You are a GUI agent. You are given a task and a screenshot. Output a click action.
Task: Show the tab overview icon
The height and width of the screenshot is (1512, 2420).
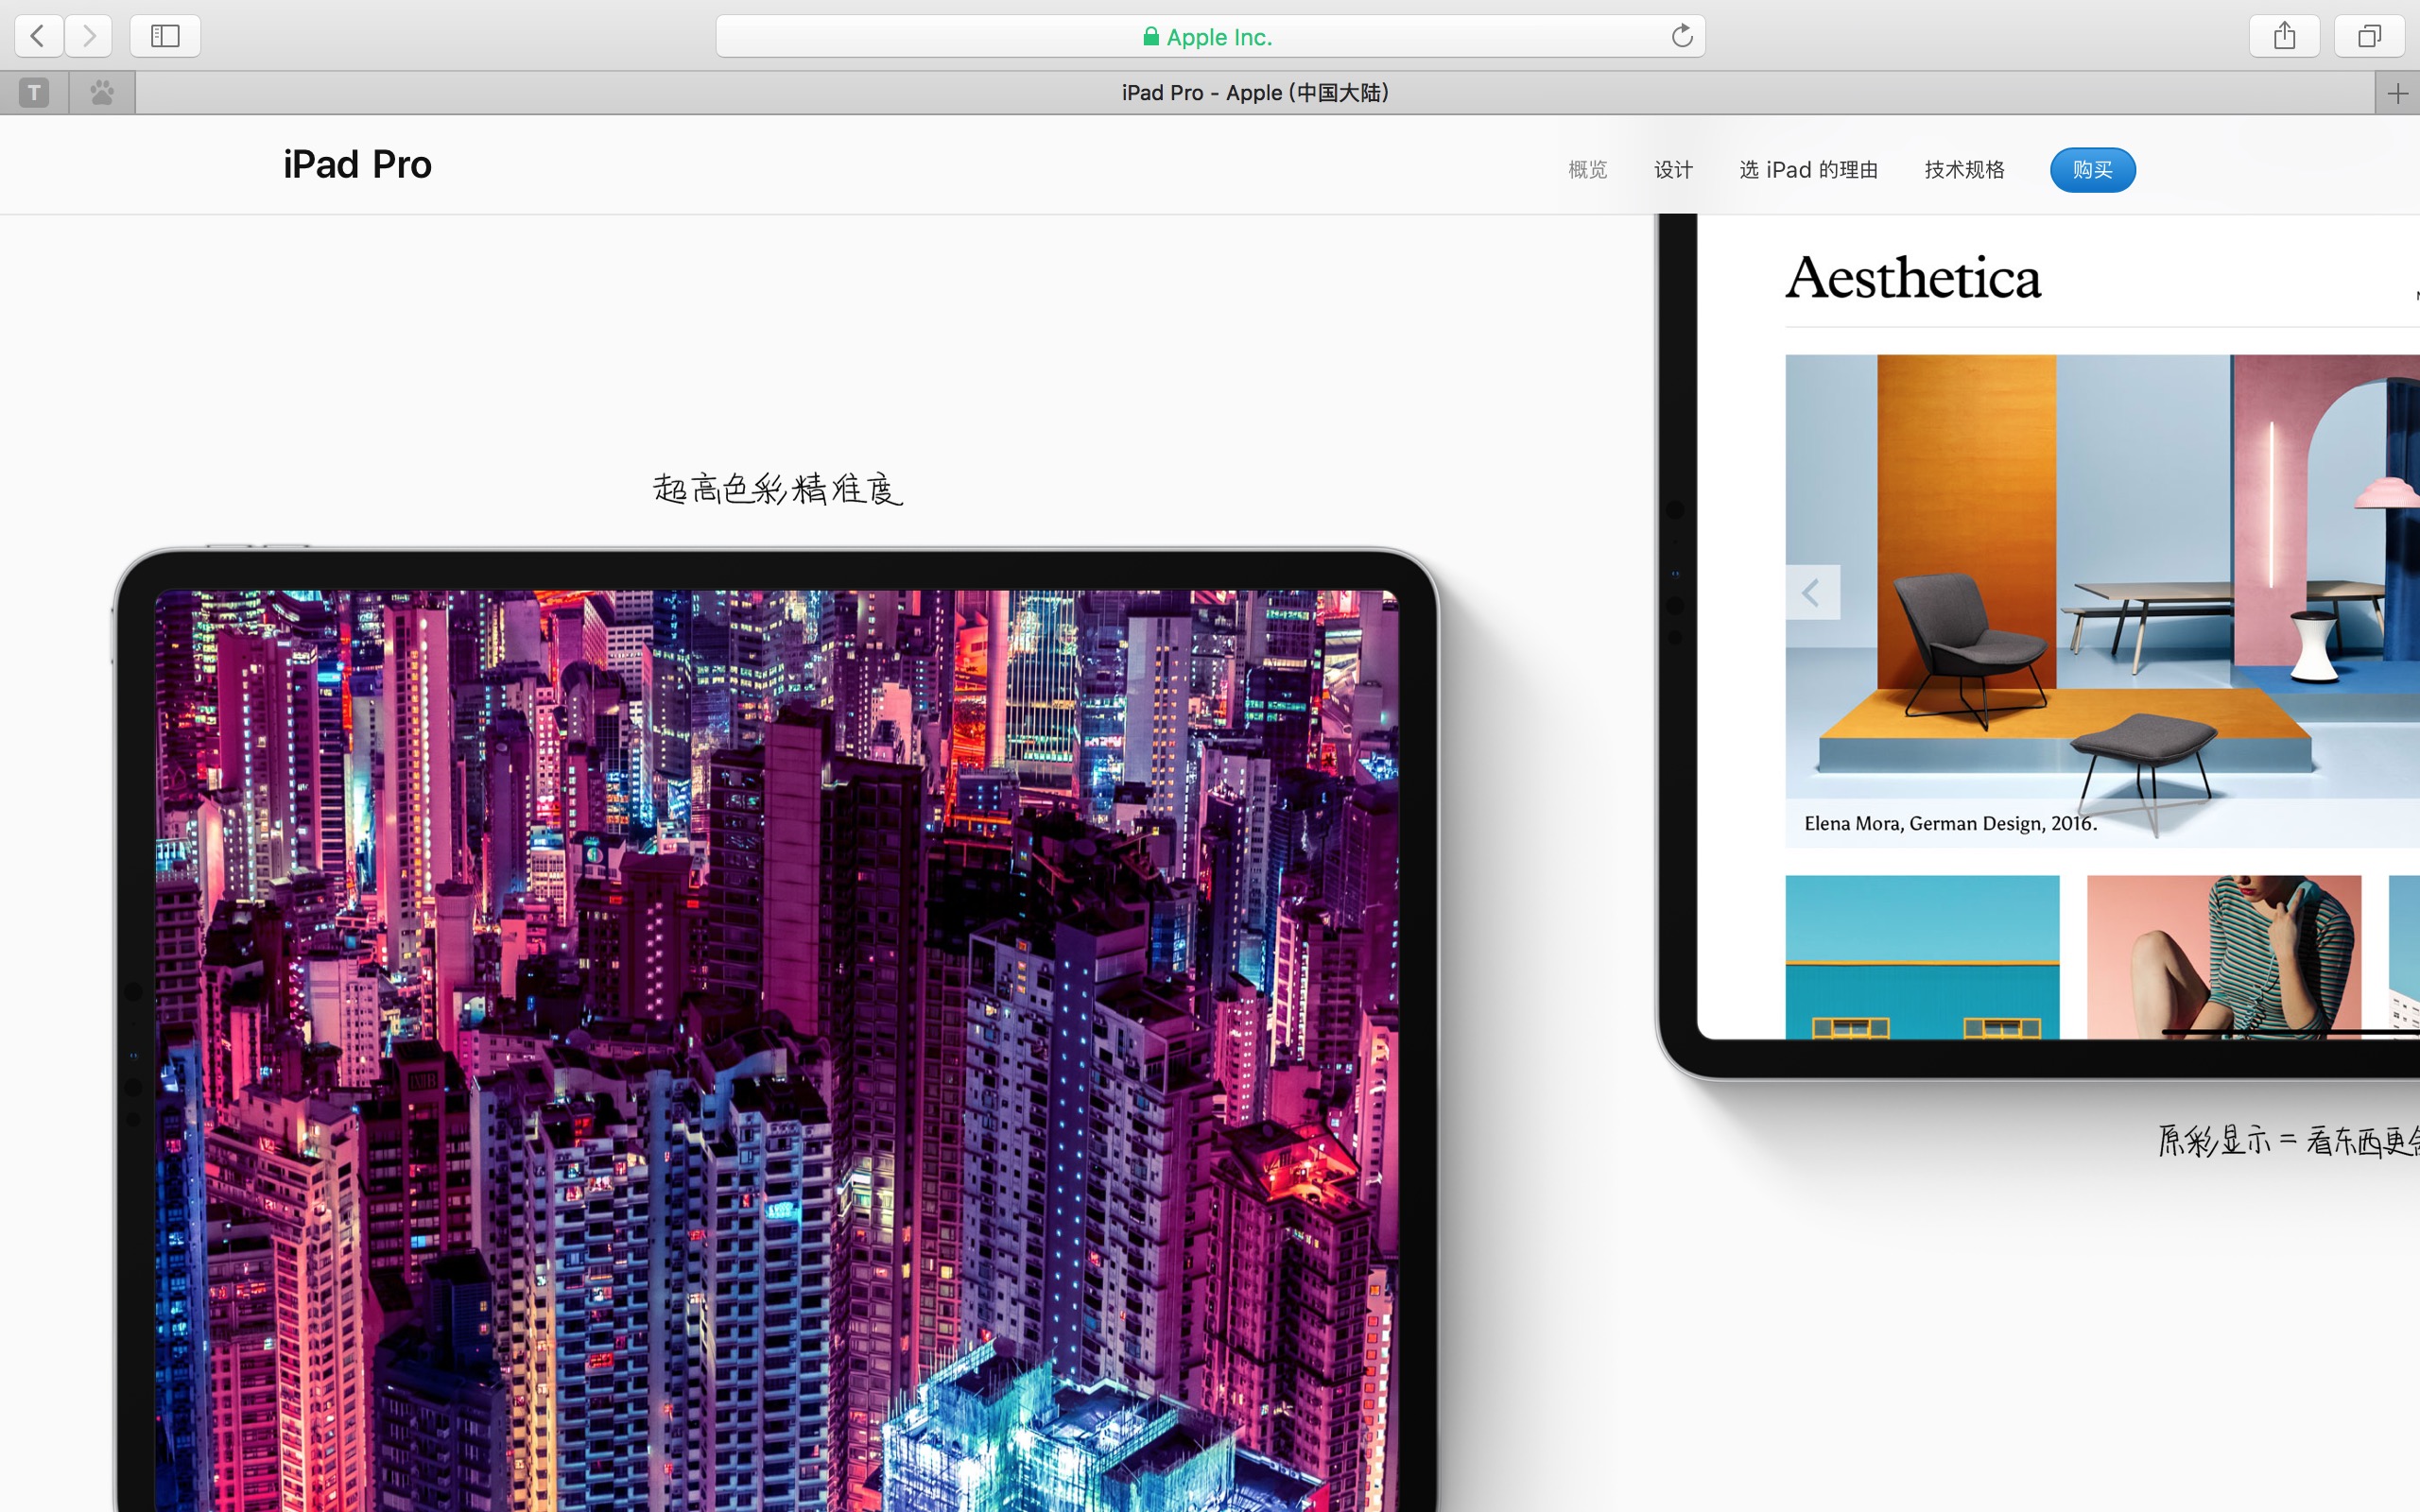point(2369,36)
